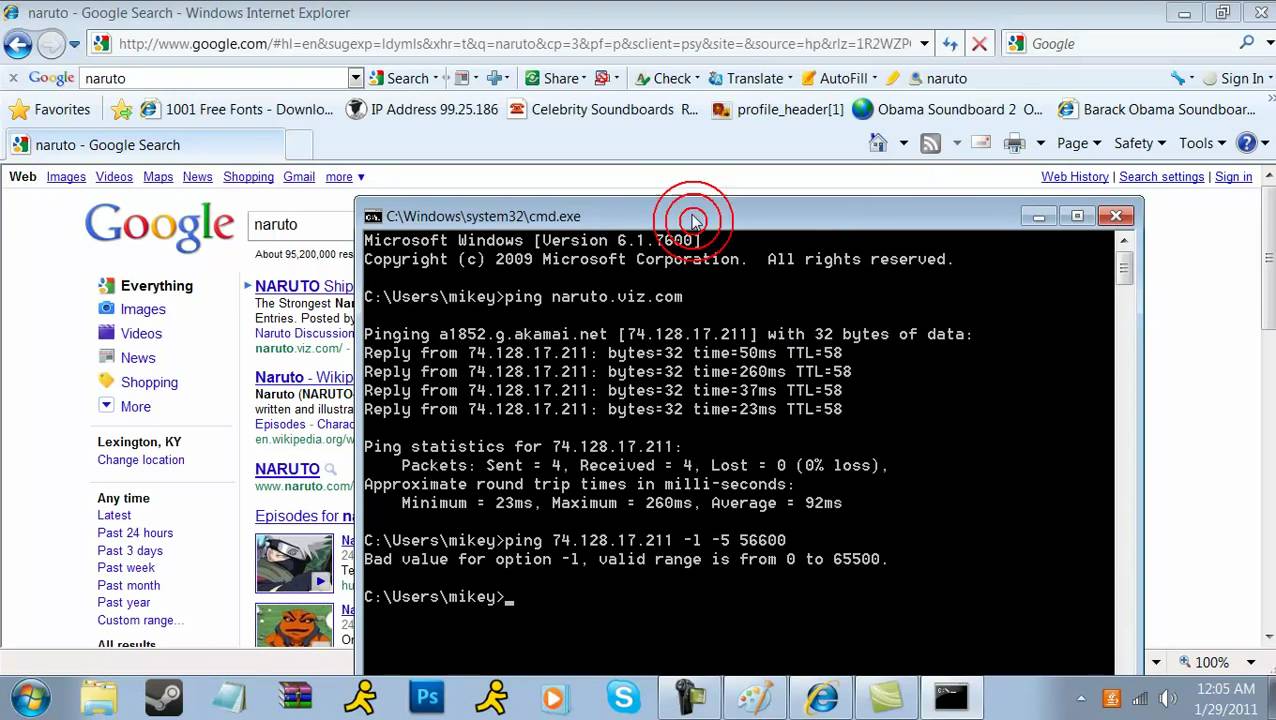Open the Safety dropdown menu
This screenshot has width=1276, height=720.
click(1139, 144)
